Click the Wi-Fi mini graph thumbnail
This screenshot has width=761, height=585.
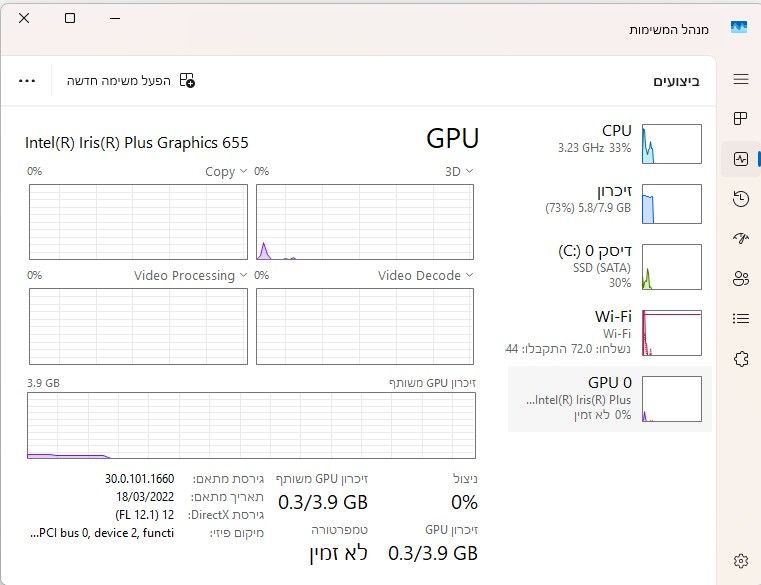point(672,333)
